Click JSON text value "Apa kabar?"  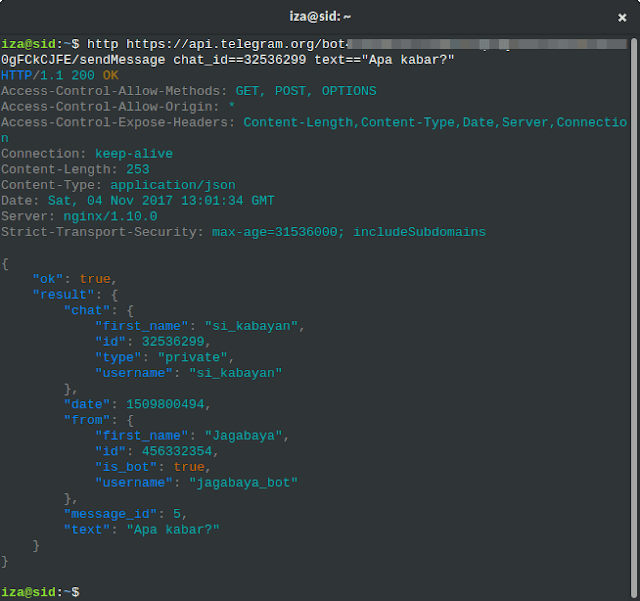tap(173, 530)
